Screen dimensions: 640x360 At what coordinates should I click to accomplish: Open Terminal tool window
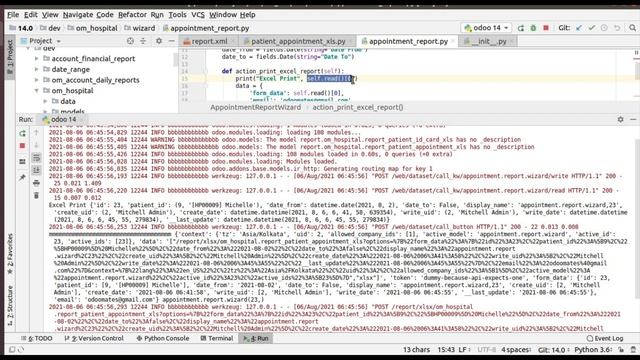[x=217, y=338]
